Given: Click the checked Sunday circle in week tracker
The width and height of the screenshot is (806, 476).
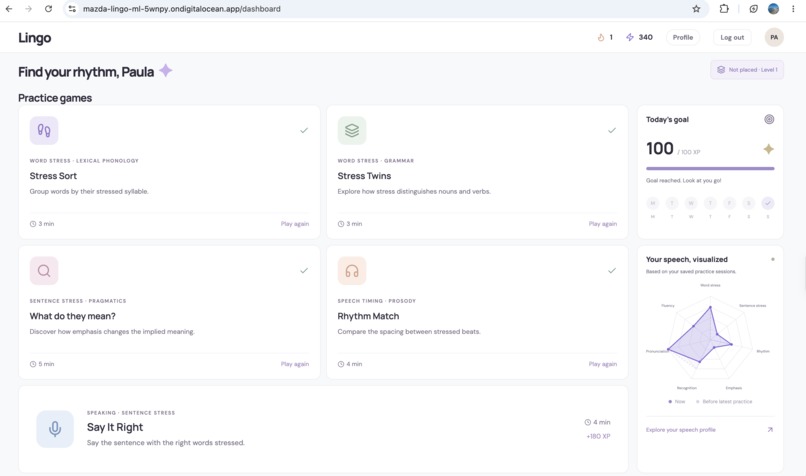Looking at the screenshot, I should pyautogui.click(x=767, y=203).
